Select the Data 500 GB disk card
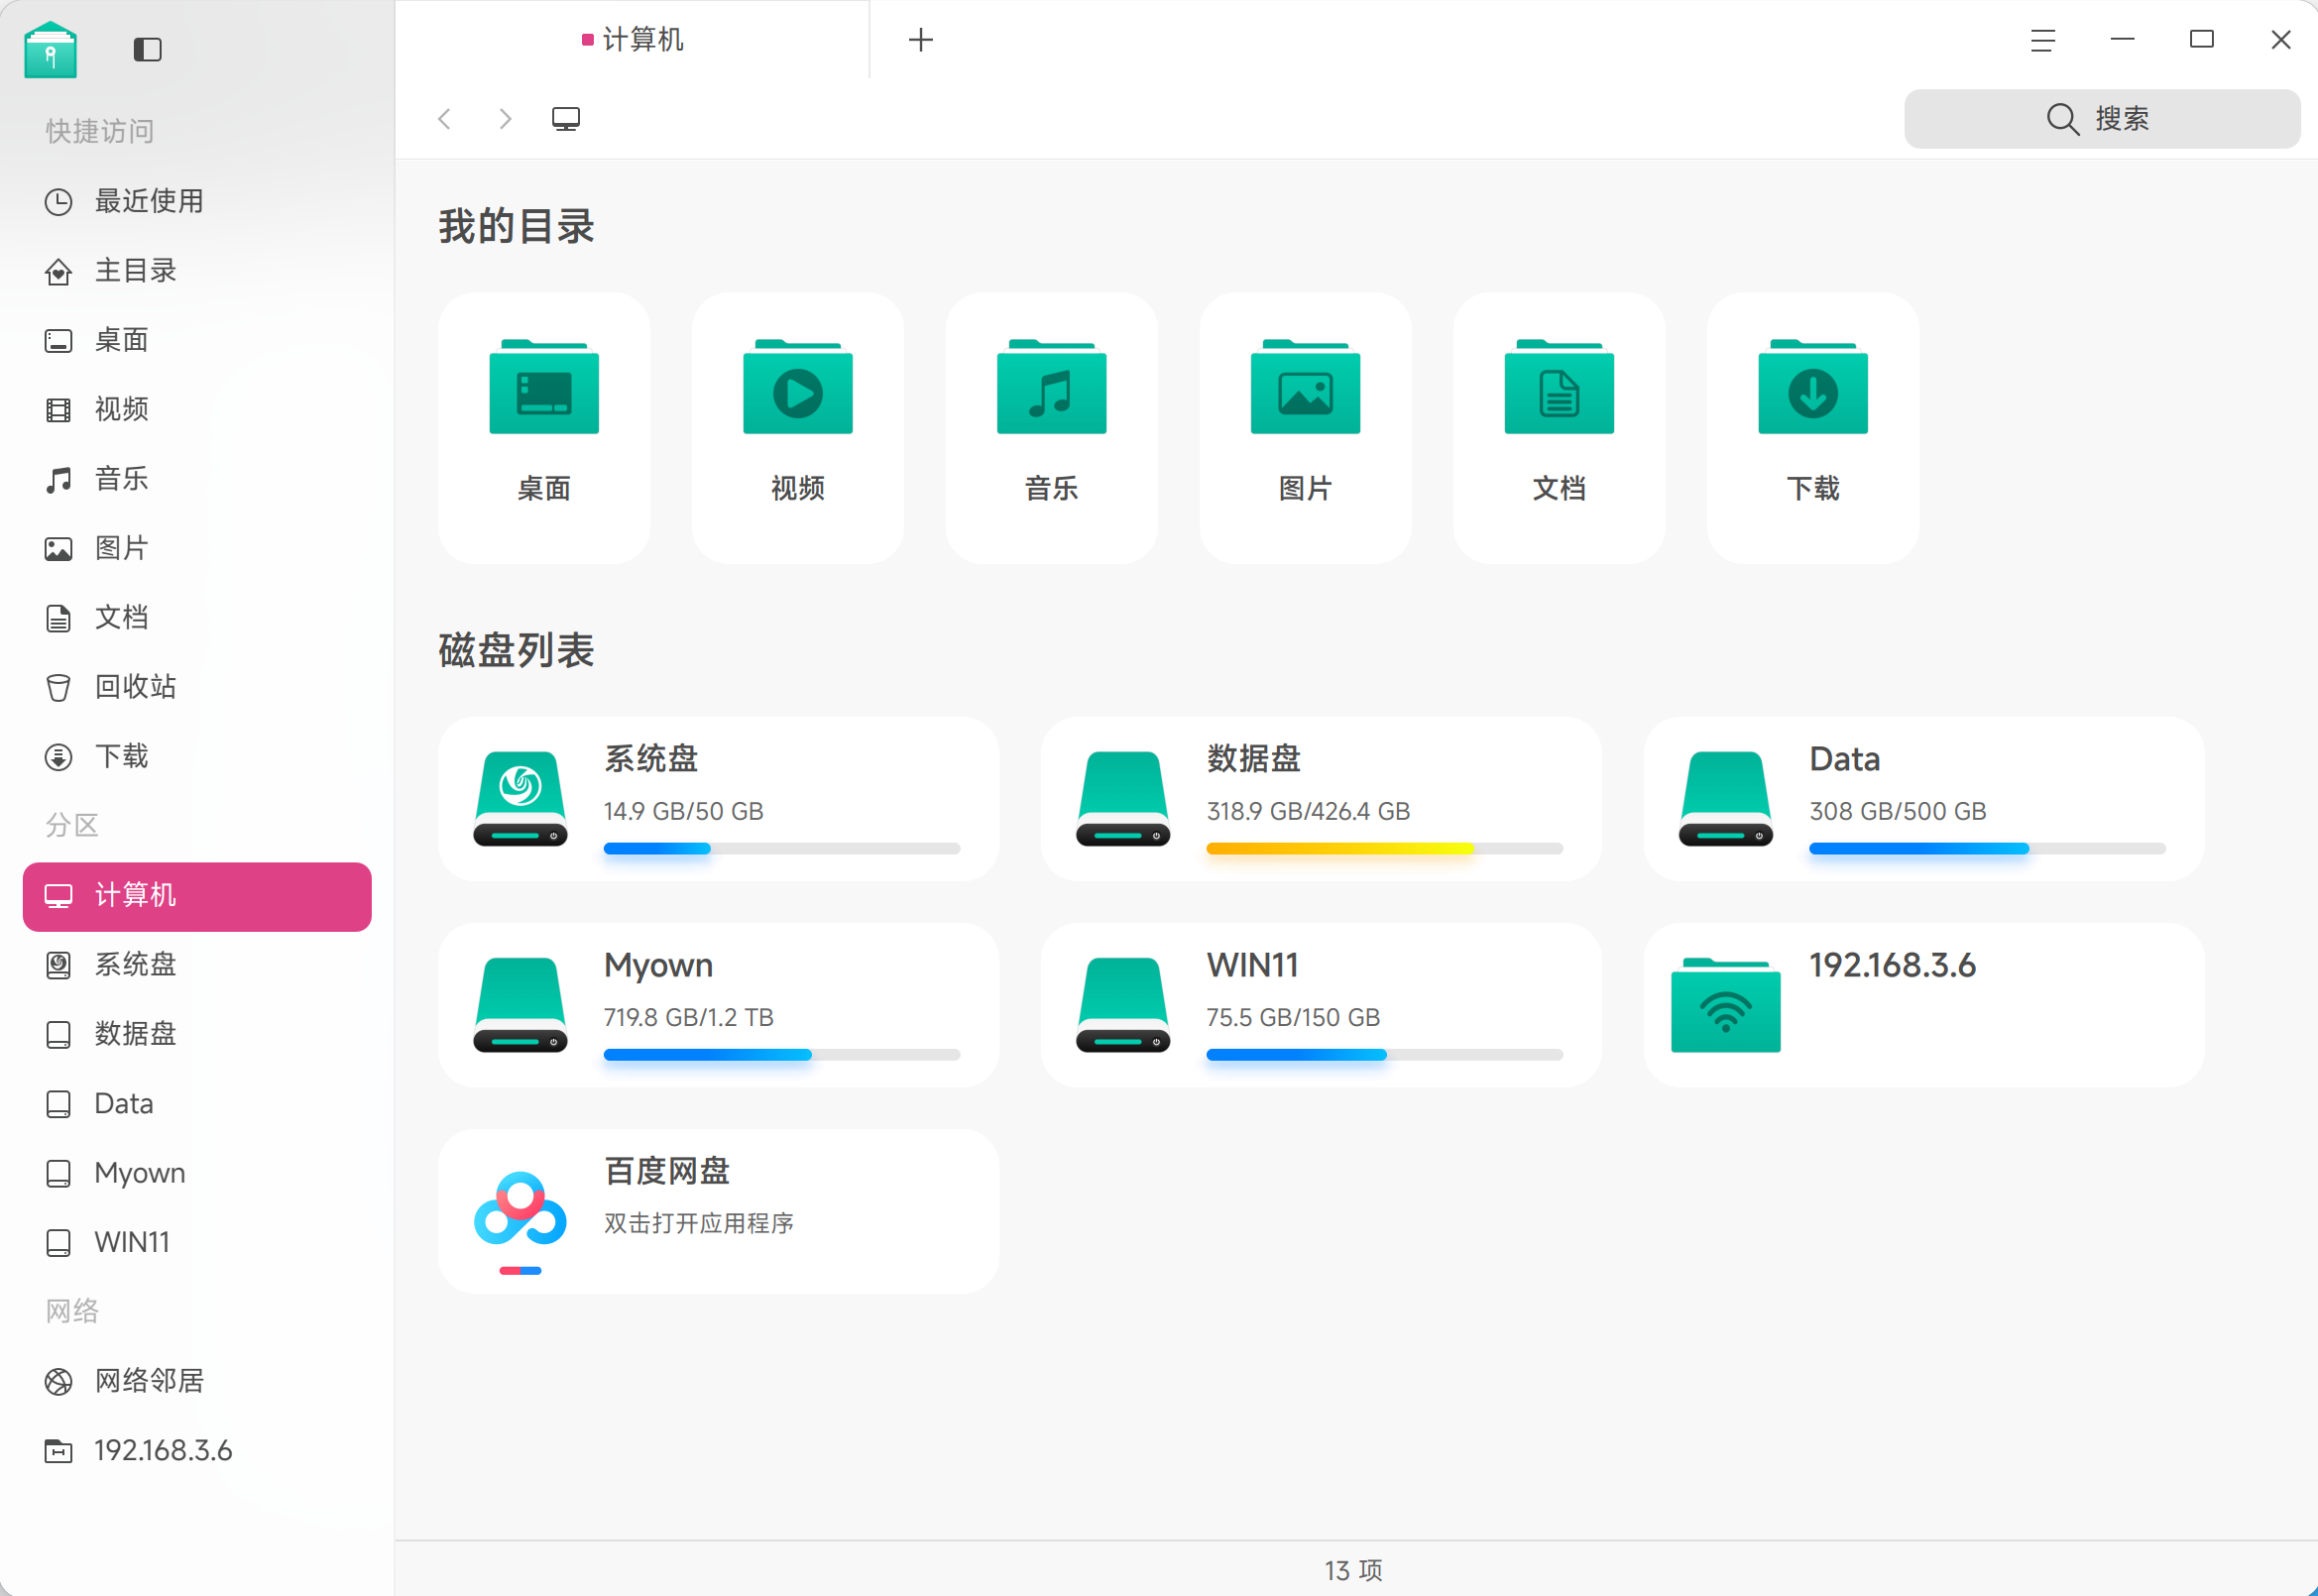The height and width of the screenshot is (1596, 2318). click(1924, 799)
